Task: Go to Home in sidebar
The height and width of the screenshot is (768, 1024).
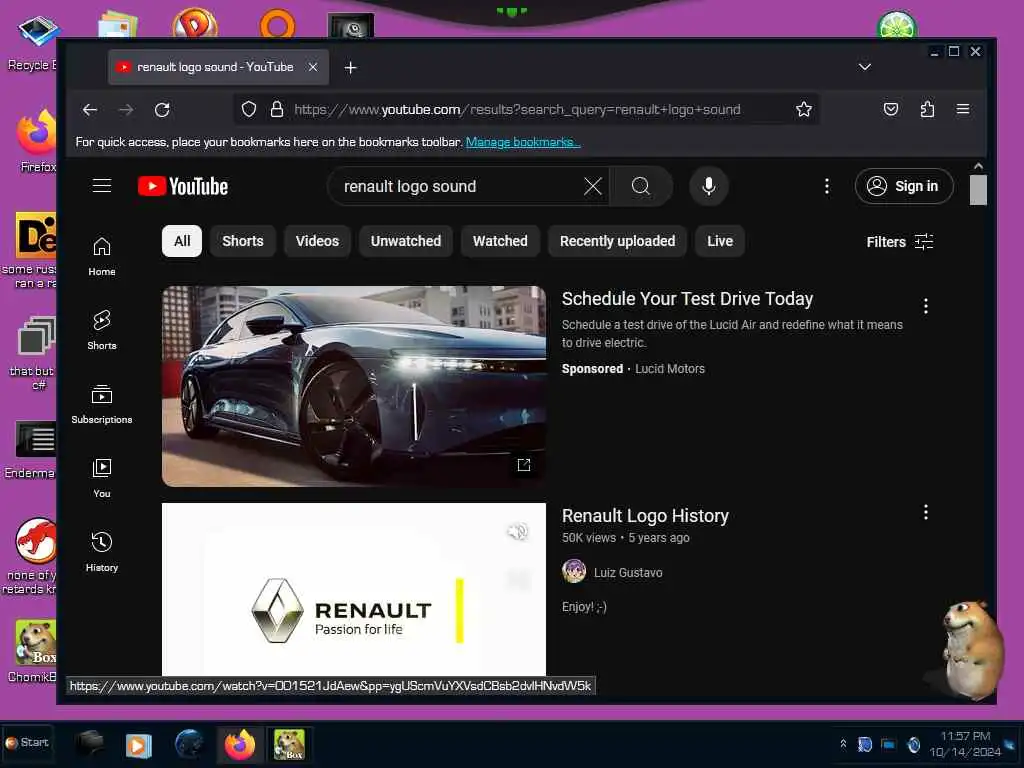Action: tap(102, 257)
